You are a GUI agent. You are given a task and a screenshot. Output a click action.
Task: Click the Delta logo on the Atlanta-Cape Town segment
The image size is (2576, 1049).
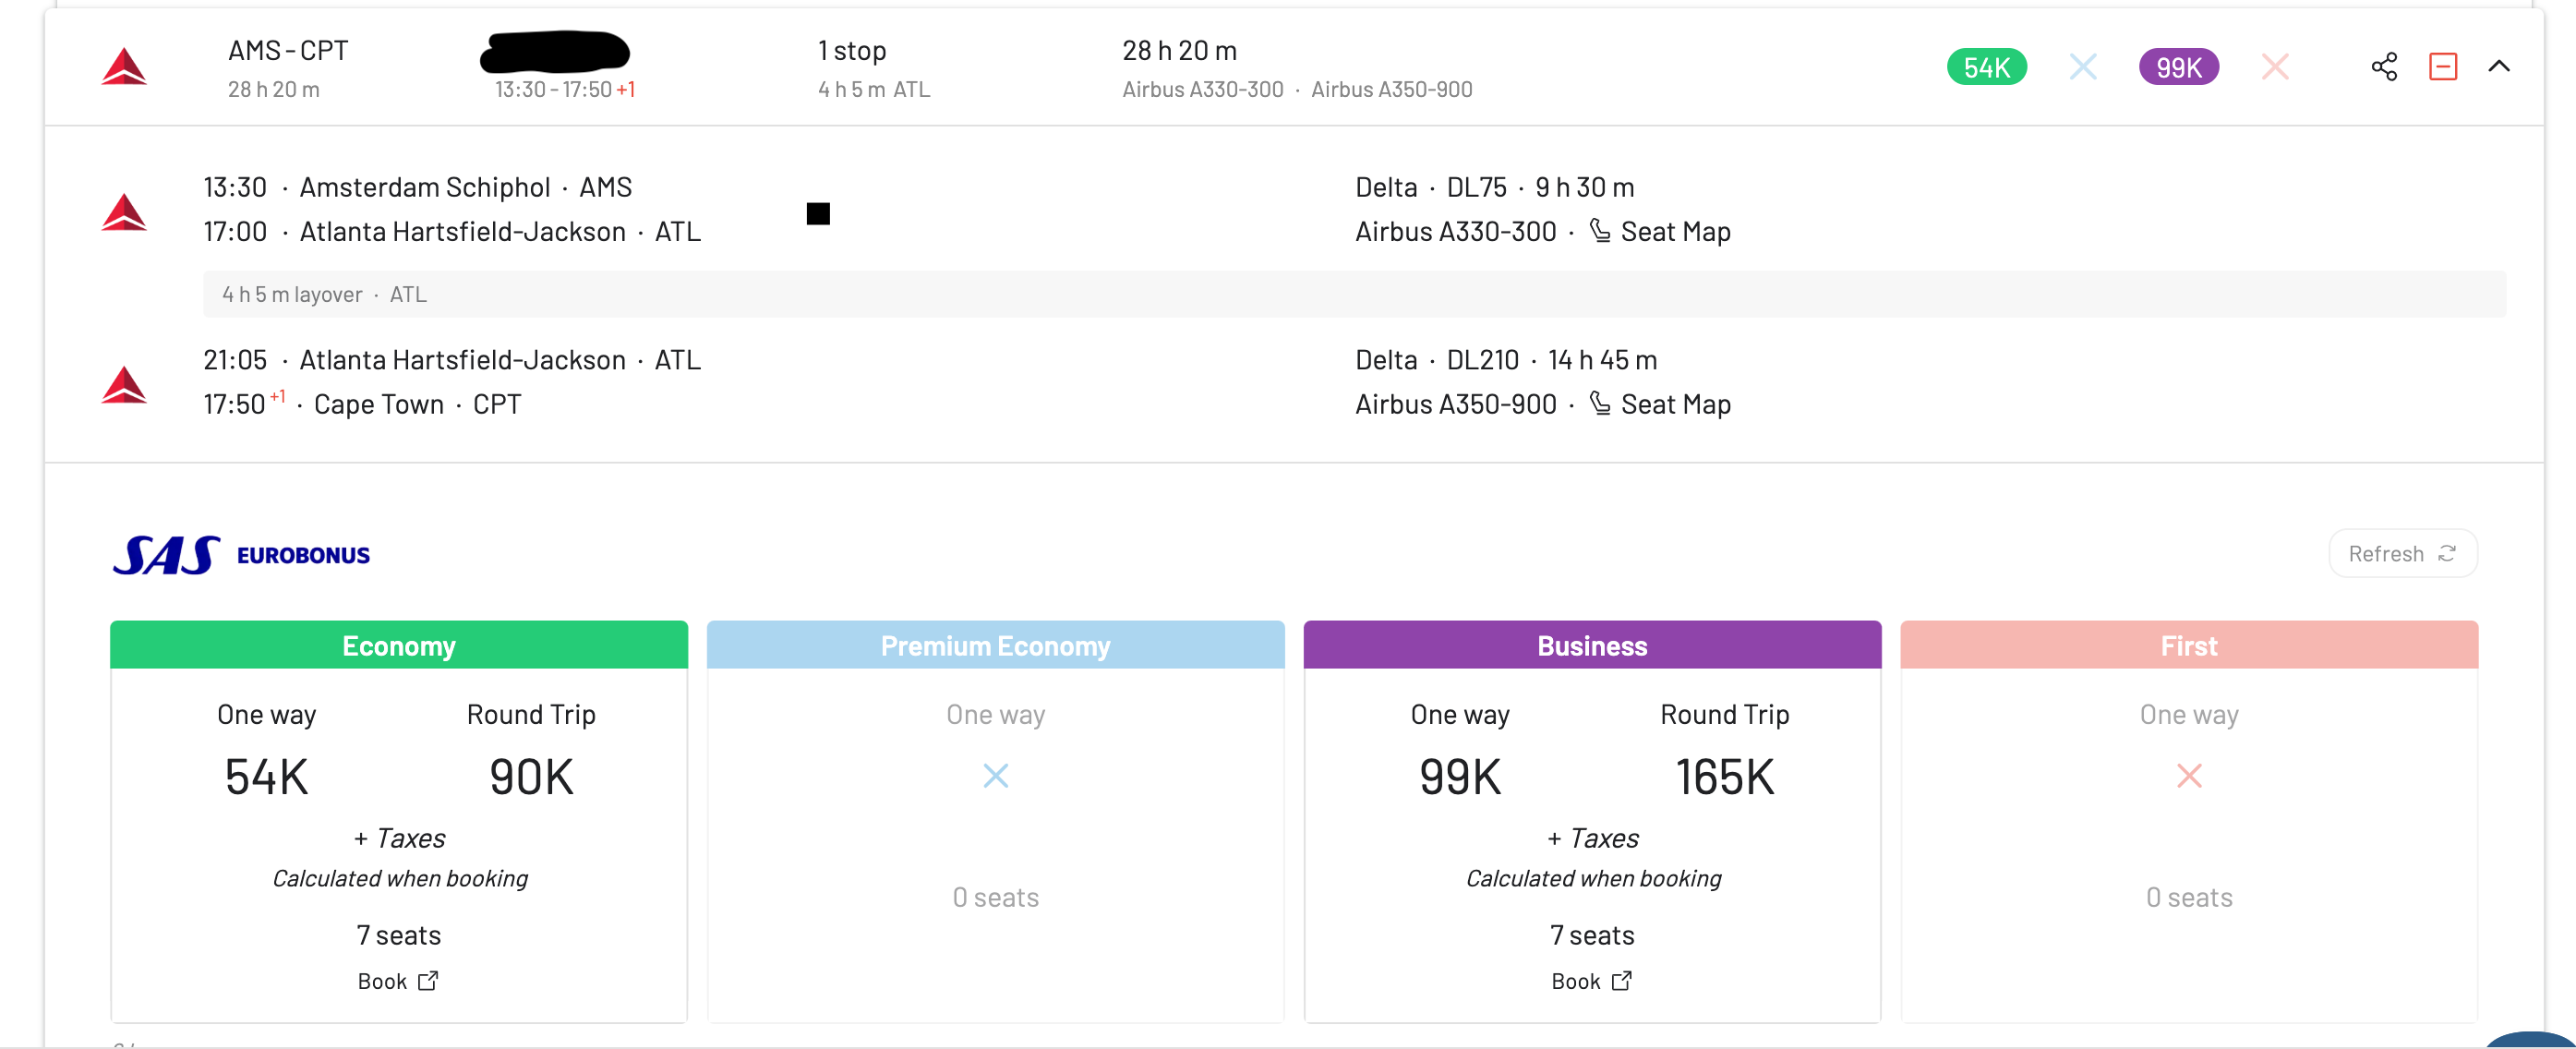(124, 385)
